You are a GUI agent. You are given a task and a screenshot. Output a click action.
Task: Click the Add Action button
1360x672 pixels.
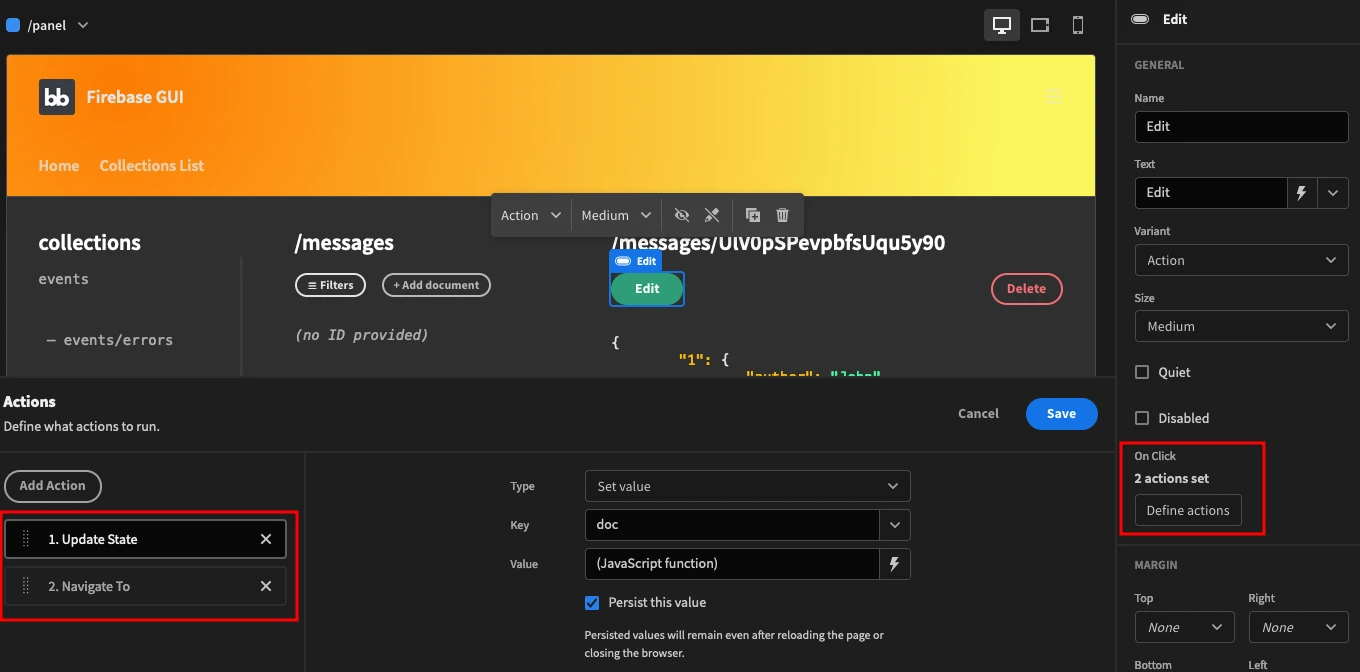(53, 486)
